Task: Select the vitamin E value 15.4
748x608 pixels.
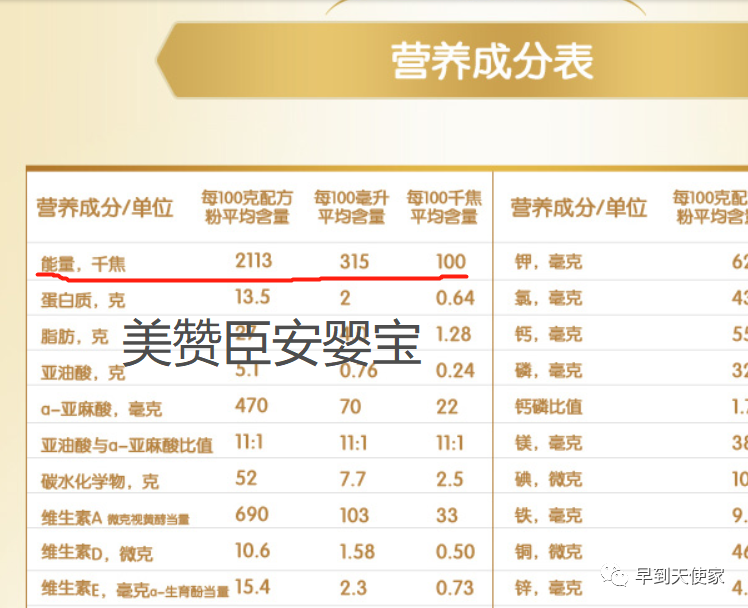Action: (252, 587)
